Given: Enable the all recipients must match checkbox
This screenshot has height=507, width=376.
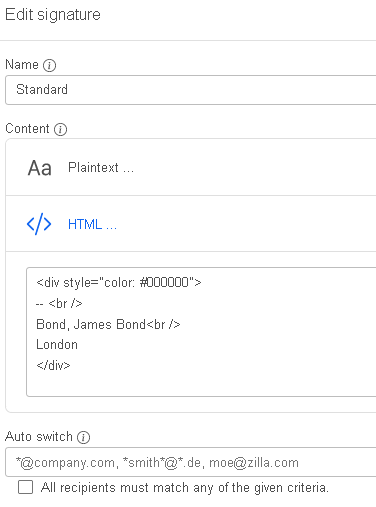Looking at the screenshot, I should 26,487.
